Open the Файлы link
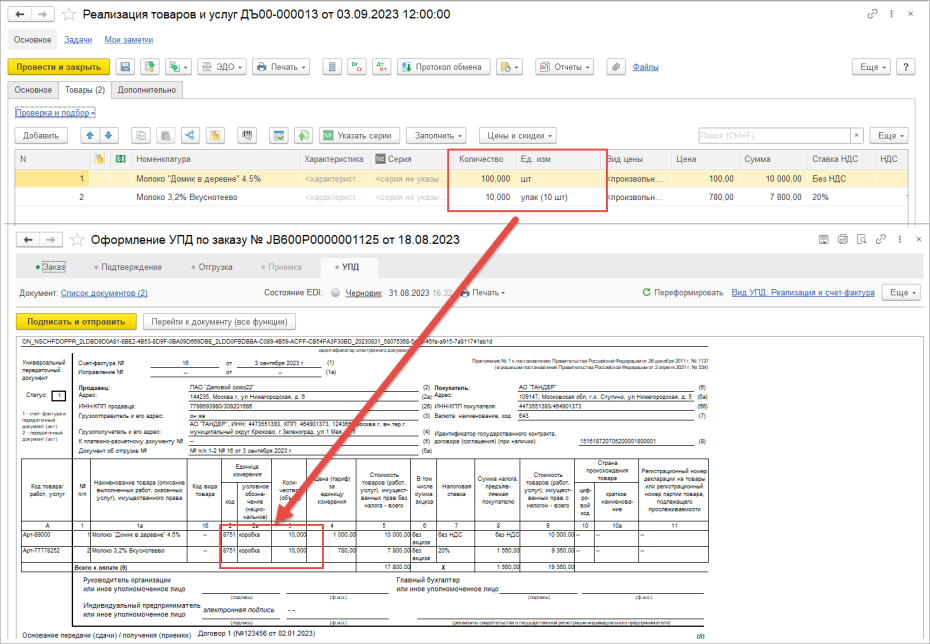This screenshot has width=930, height=644. click(x=645, y=67)
